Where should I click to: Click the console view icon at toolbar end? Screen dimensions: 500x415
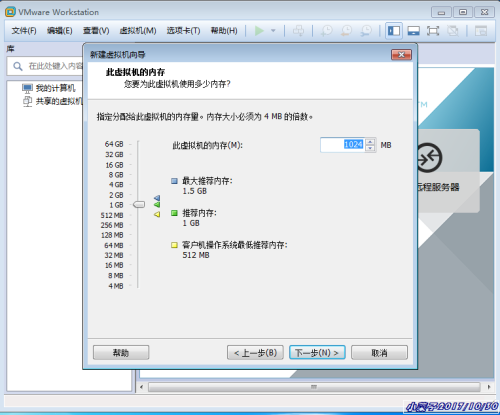(481, 31)
